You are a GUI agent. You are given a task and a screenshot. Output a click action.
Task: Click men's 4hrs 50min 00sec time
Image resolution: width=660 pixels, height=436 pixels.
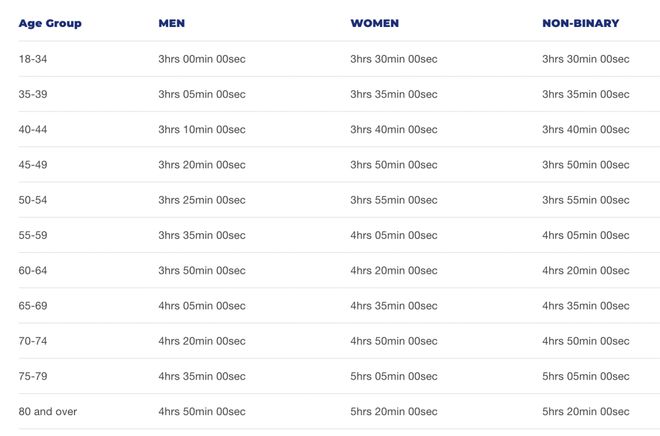click(202, 412)
